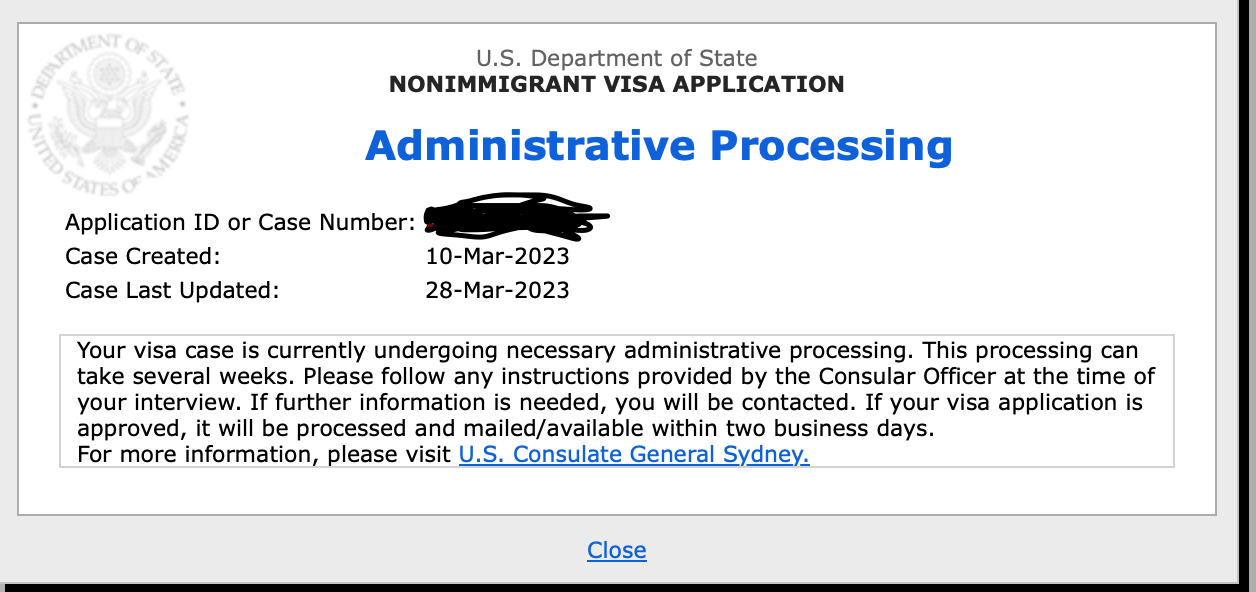Image resolution: width=1256 pixels, height=592 pixels.
Task: Click the Nonimmigrant Visa Application title
Action: click(x=616, y=84)
